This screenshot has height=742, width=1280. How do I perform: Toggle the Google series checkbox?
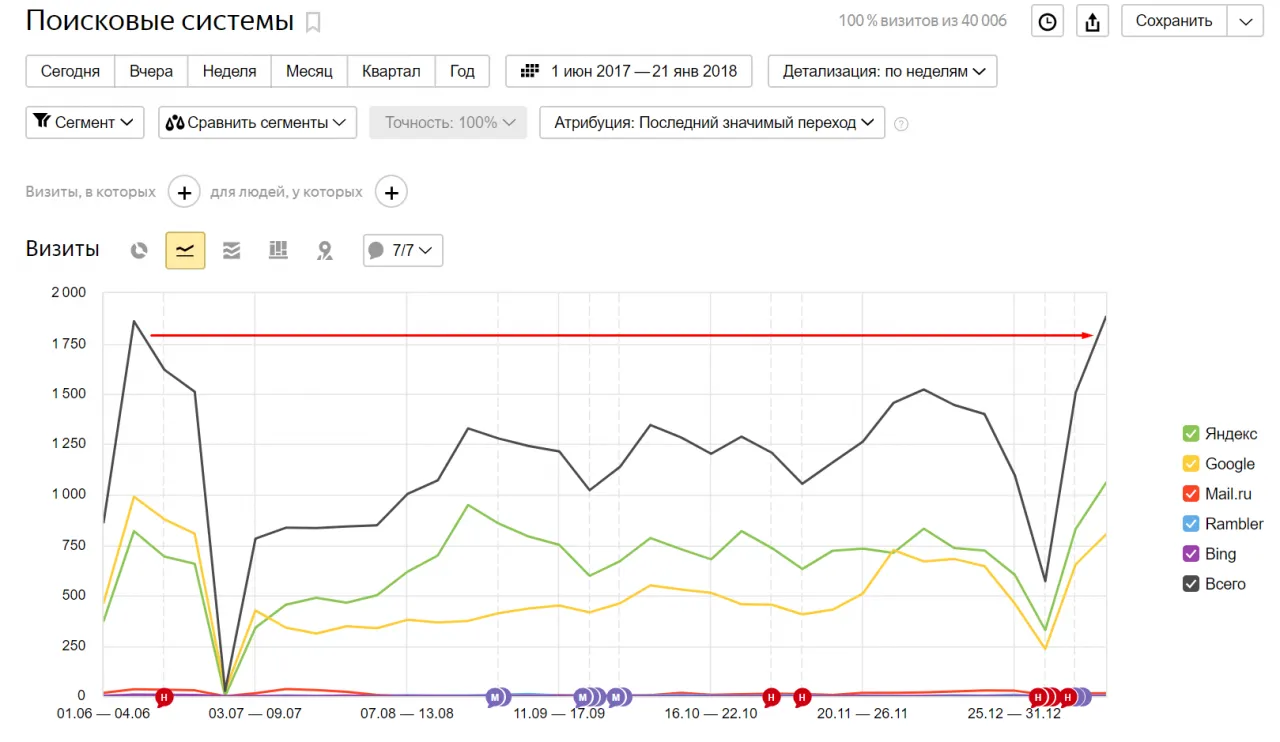1190,464
